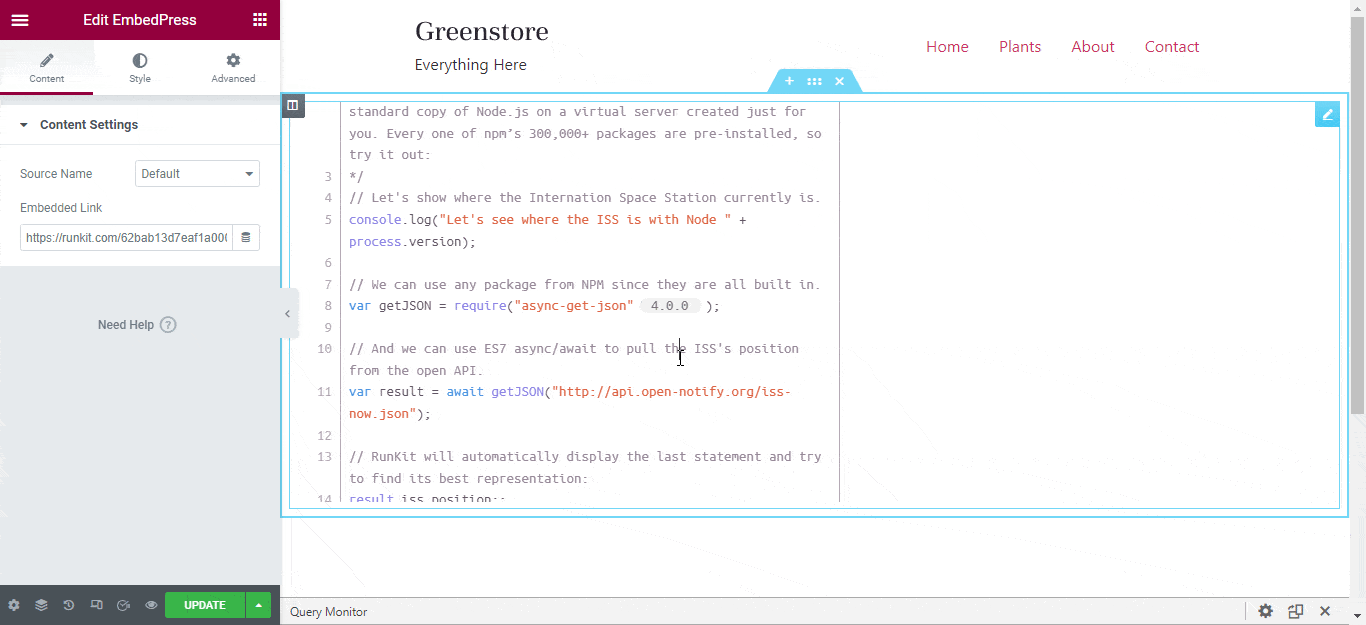Click the Embedded Link URL field
This screenshot has width=1366, height=625.
(126, 238)
